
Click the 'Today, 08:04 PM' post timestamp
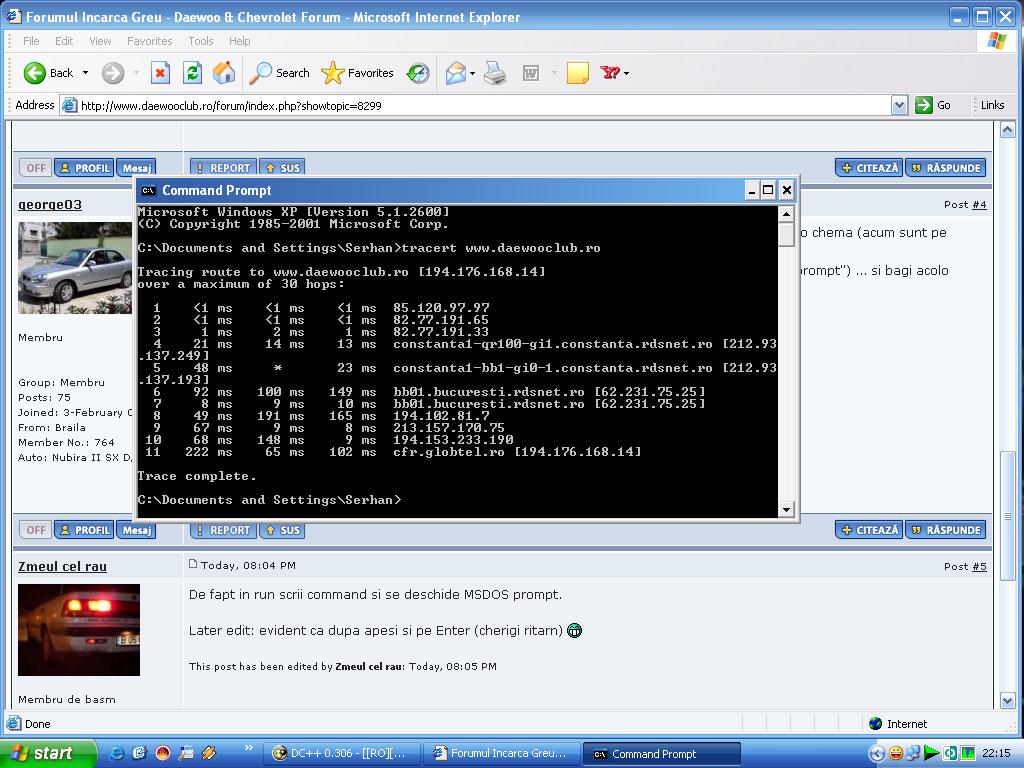[x=248, y=566]
